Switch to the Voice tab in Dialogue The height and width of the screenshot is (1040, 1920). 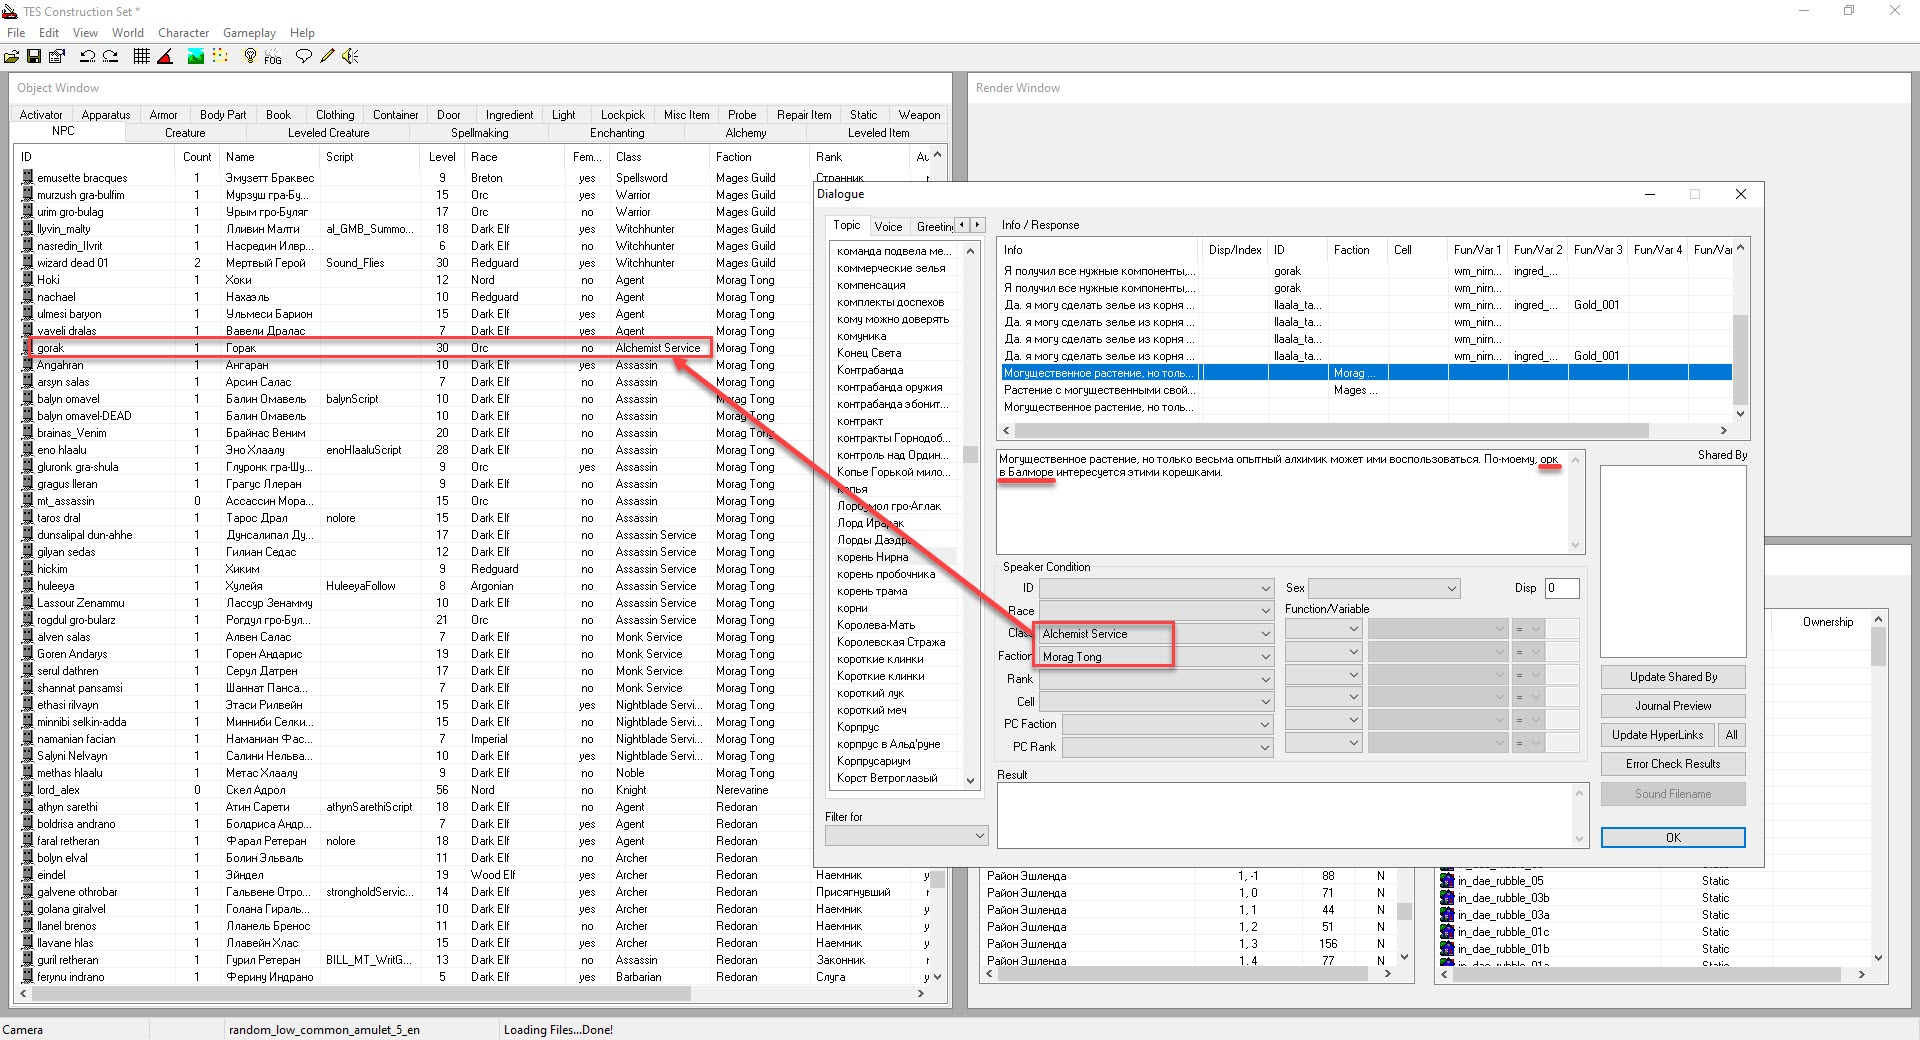point(888,227)
